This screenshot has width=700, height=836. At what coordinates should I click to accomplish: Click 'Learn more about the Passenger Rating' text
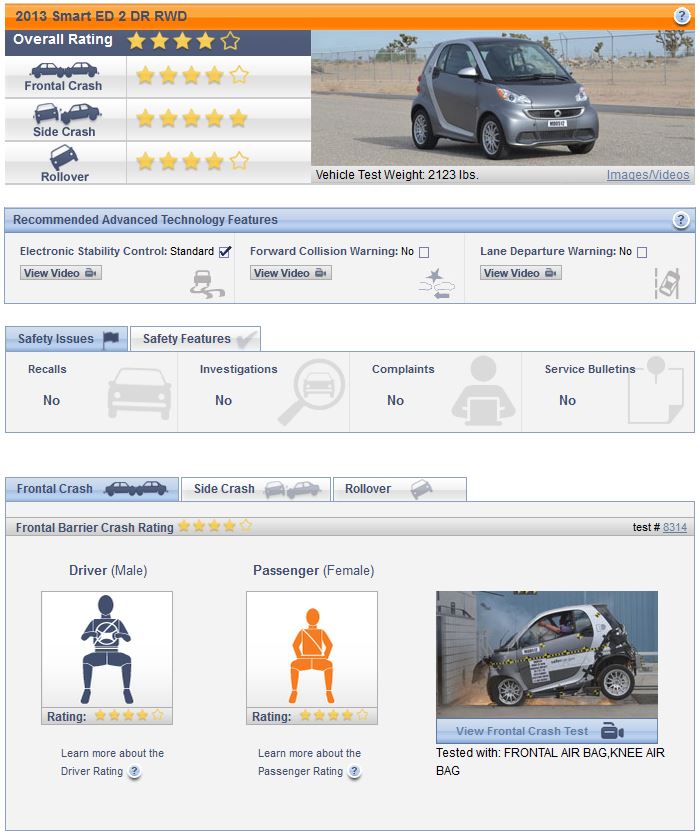(309, 762)
